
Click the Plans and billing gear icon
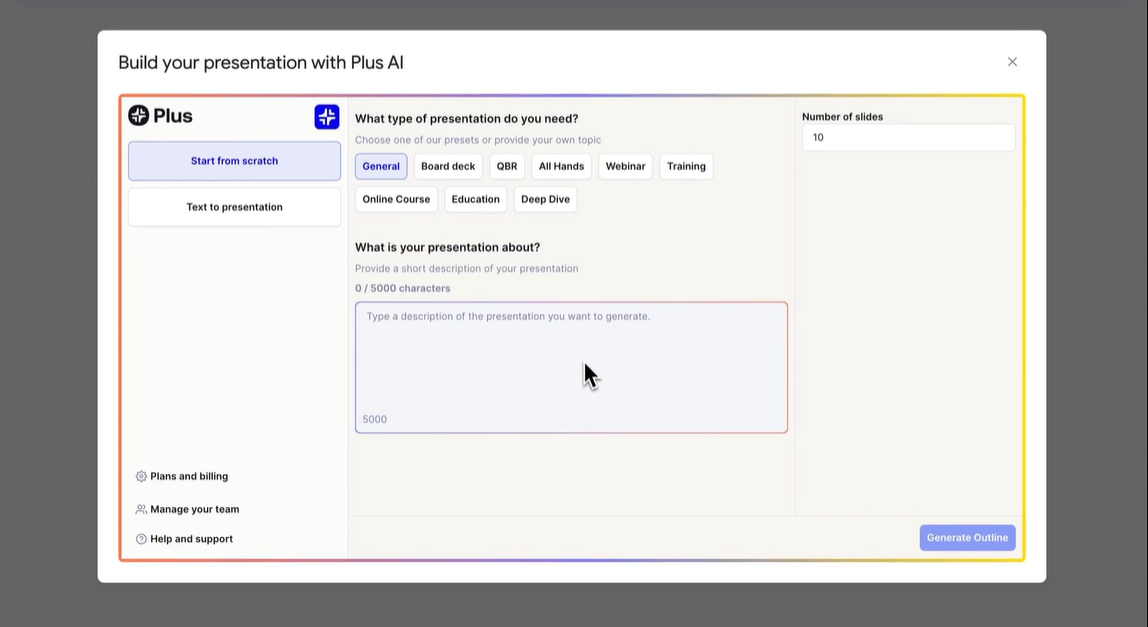[x=141, y=477]
